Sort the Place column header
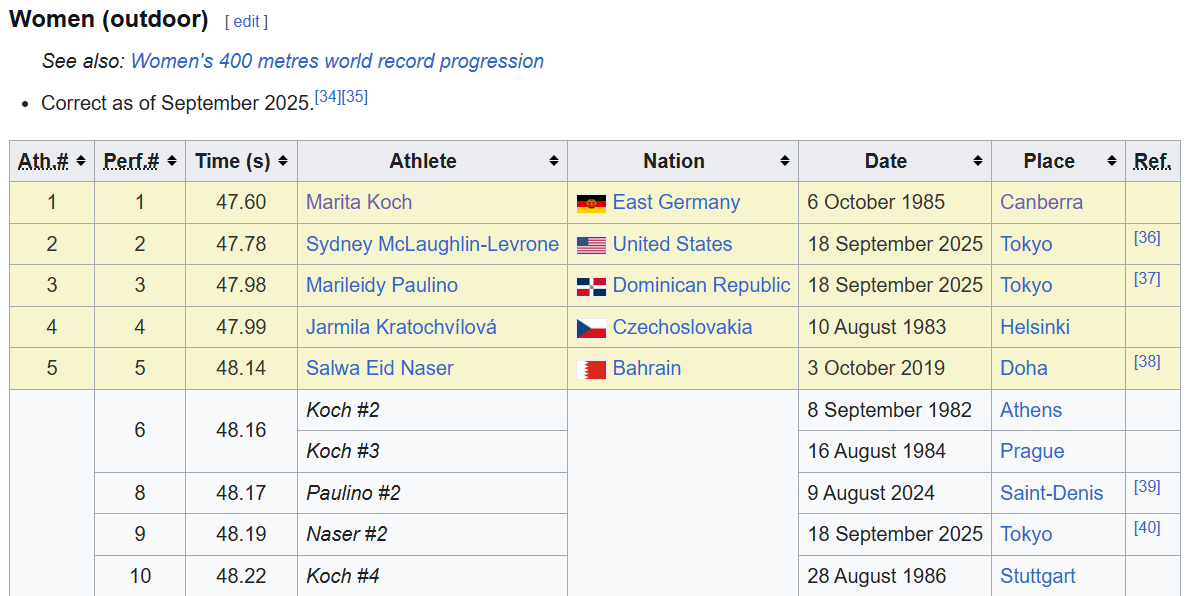The image size is (1189, 596). click(1112, 161)
